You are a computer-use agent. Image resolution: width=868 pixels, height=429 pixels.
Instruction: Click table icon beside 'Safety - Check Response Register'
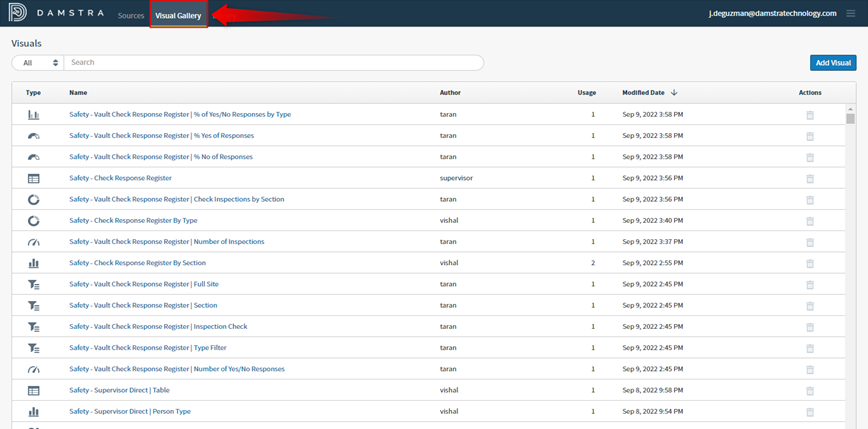[x=33, y=178]
